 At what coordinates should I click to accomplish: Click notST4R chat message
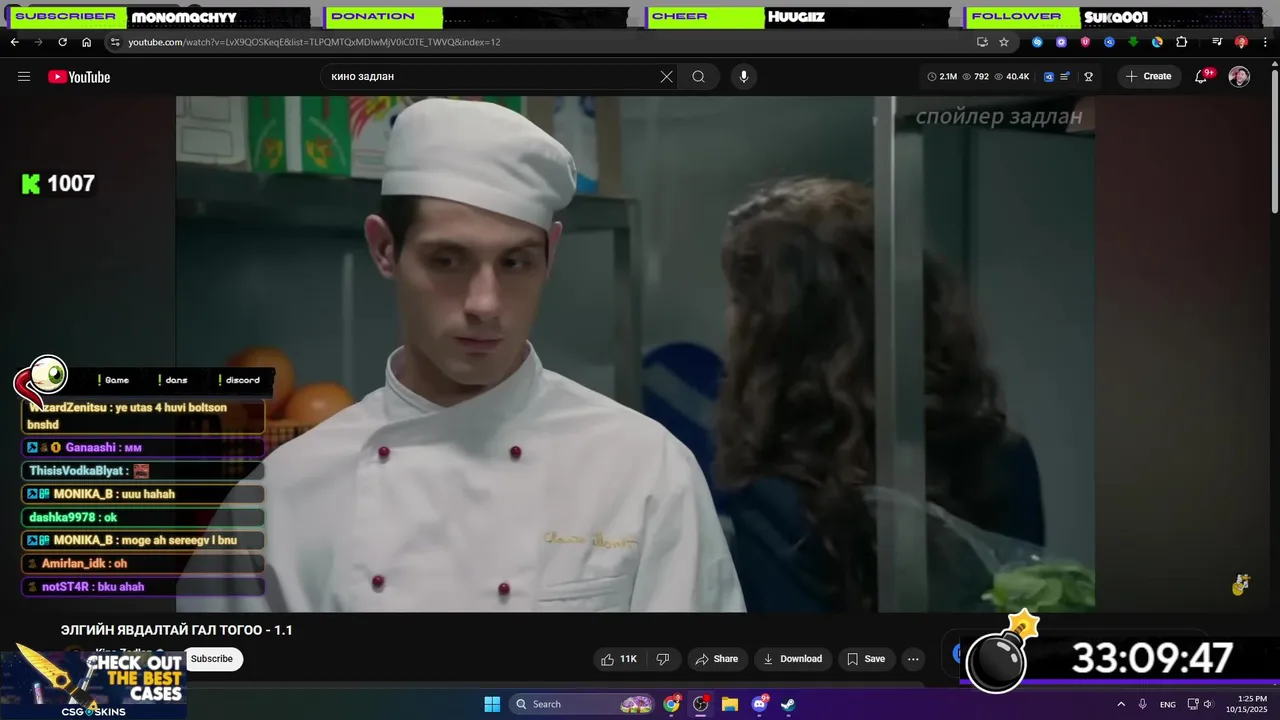pyautogui.click(x=143, y=587)
